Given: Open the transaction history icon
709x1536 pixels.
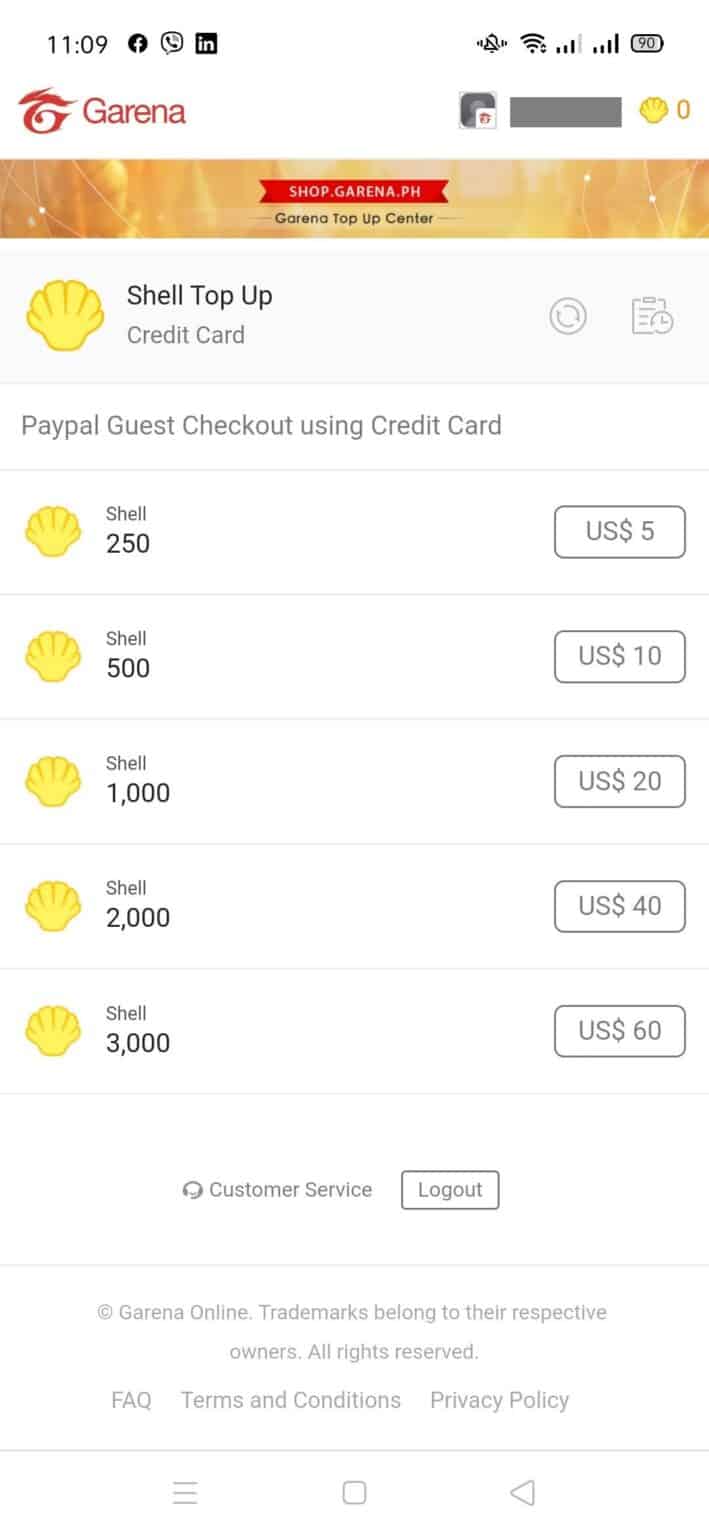Looking at the screenshot, I should [652, 316].
